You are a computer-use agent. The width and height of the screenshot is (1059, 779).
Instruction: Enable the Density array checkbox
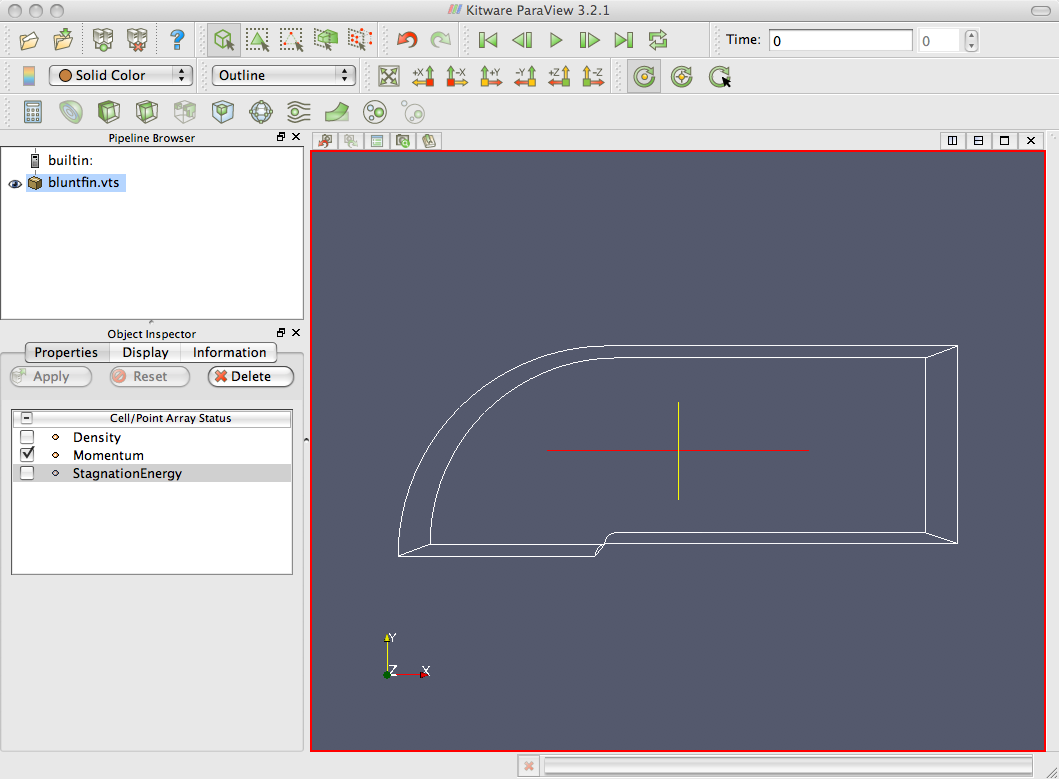click(x=27, y=437)
